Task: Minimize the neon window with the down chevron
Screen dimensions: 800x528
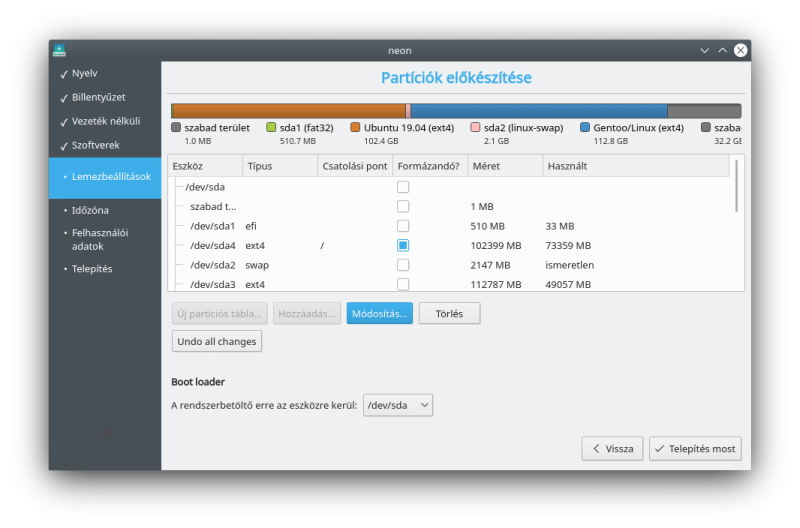Action: pos(704,51)
